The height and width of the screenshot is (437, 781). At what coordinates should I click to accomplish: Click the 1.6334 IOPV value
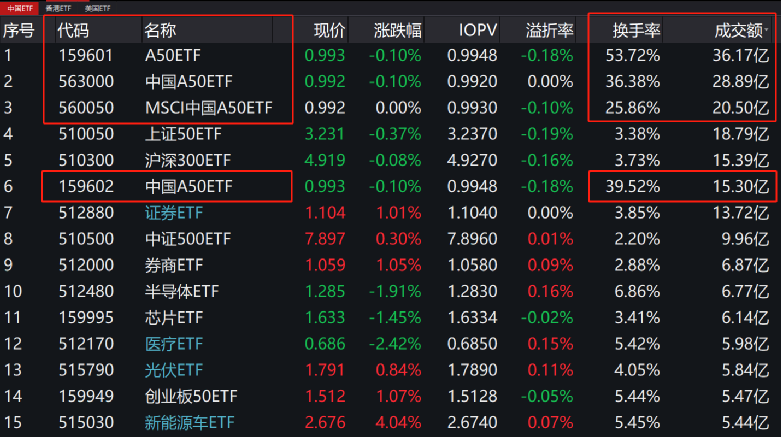click(472, 317)
